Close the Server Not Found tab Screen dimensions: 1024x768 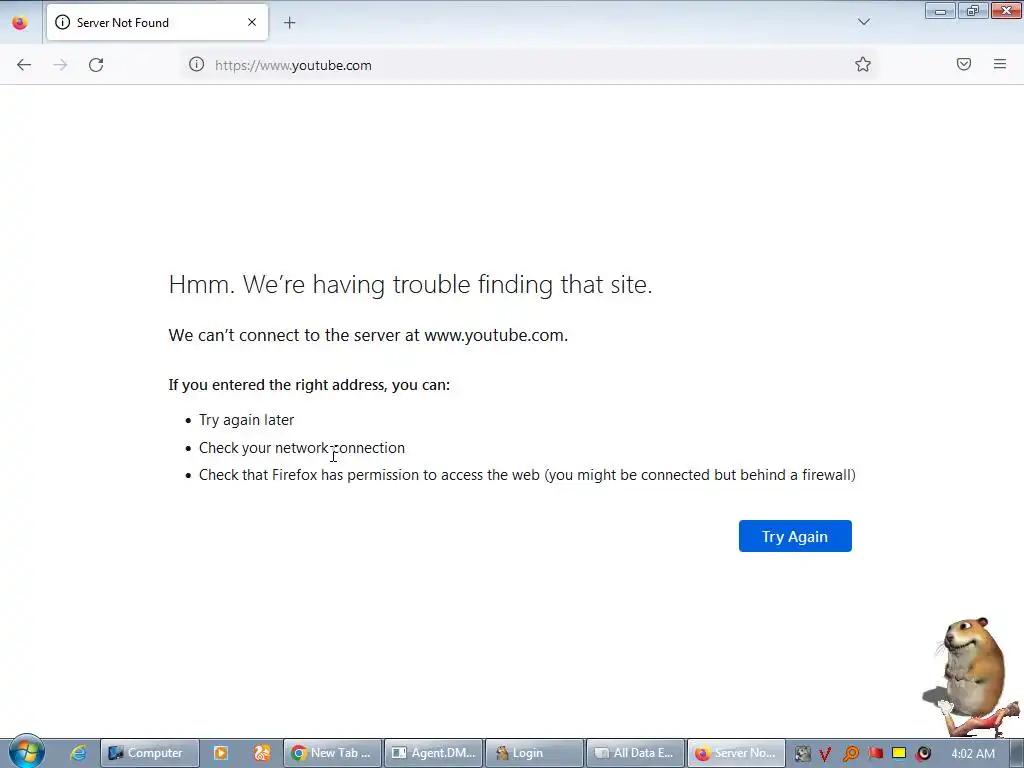click(252, 22)
